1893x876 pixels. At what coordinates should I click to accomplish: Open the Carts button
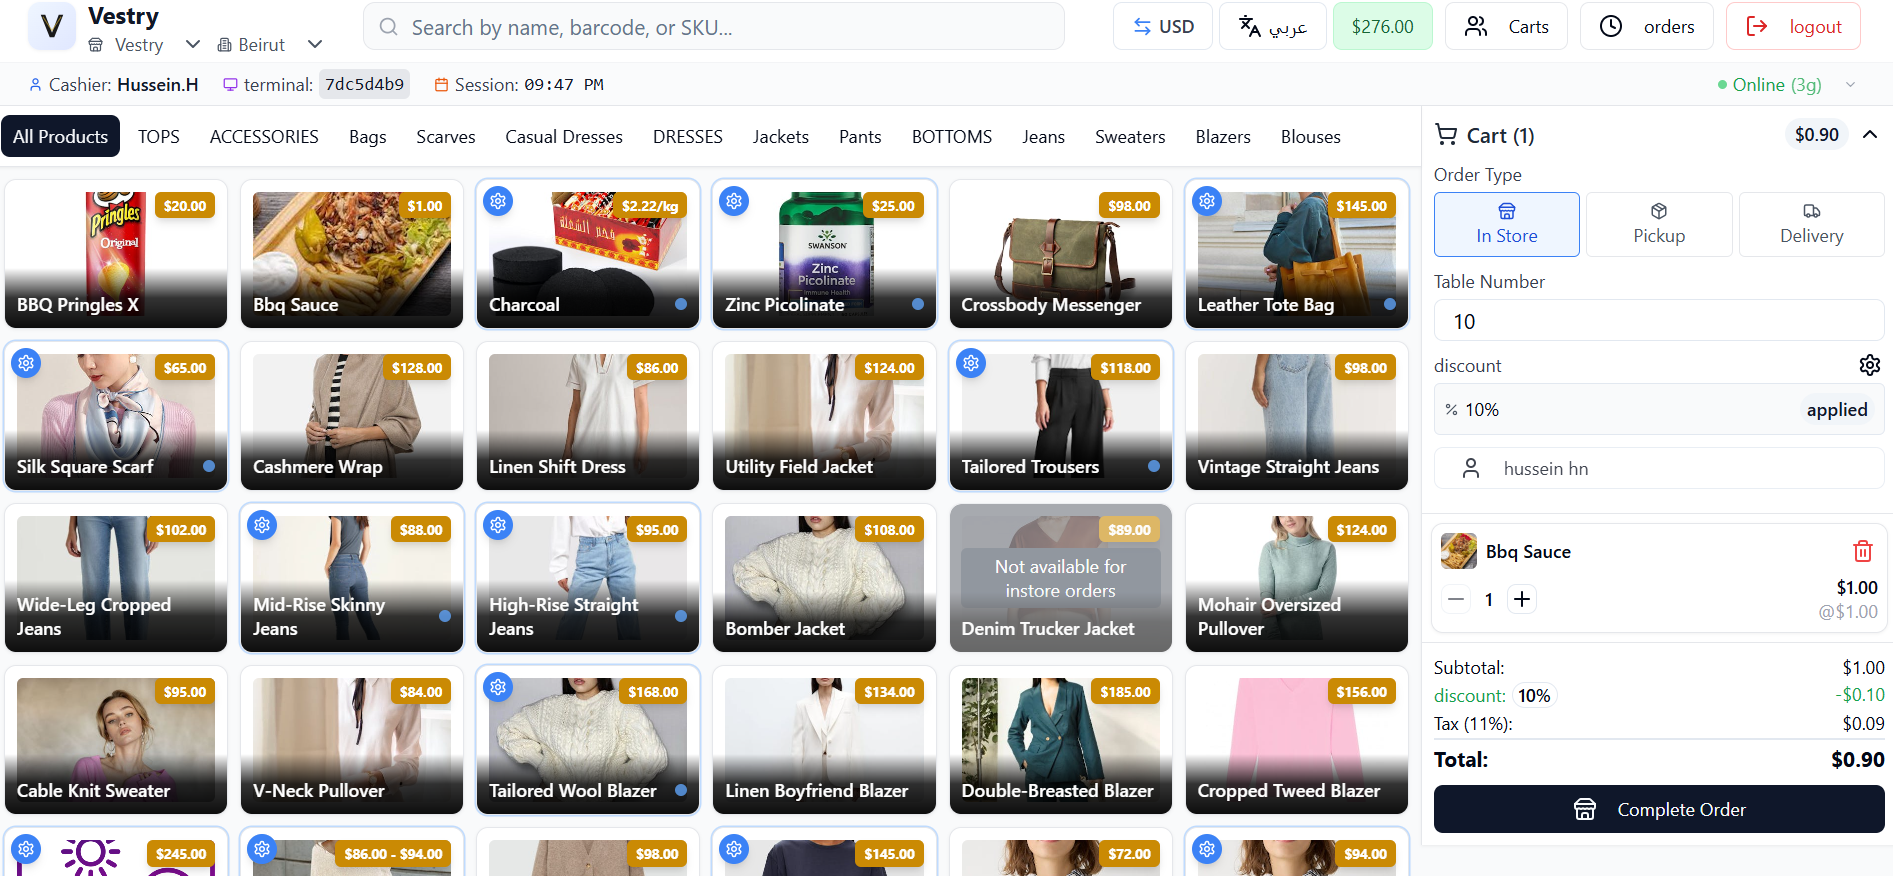pos(1506,26)
